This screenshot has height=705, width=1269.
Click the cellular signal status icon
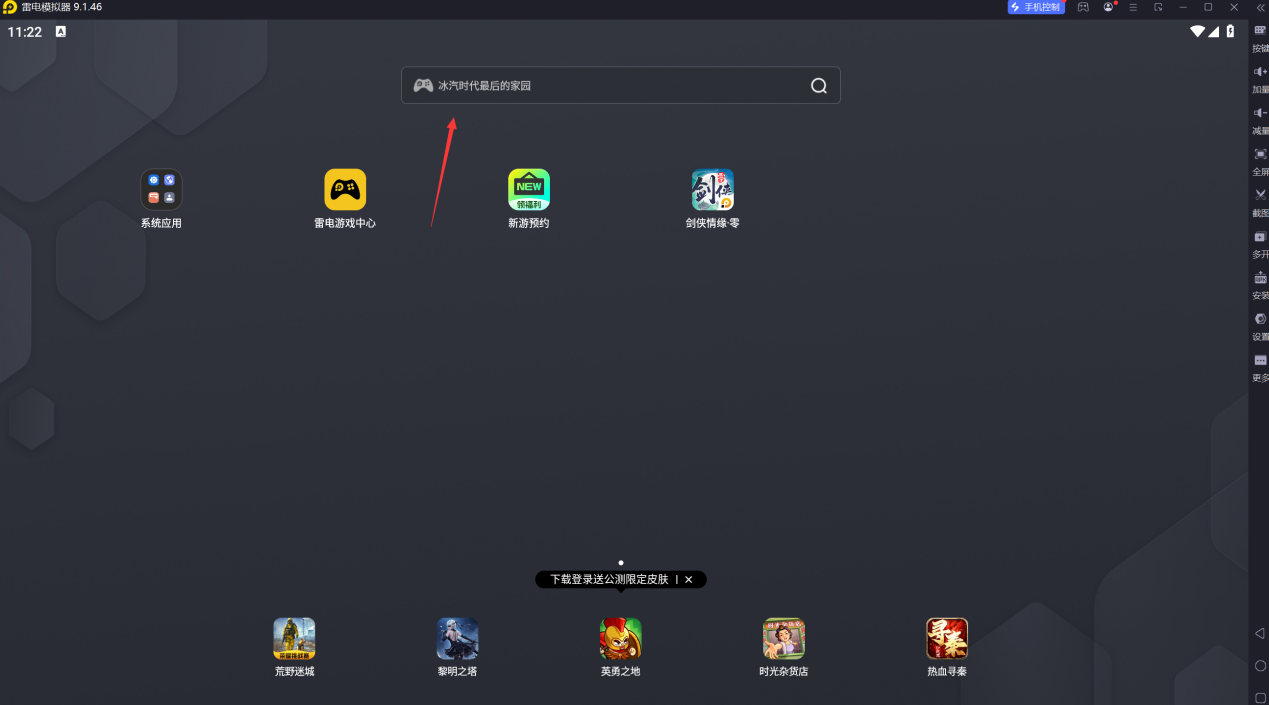[x=1213, y=32]
